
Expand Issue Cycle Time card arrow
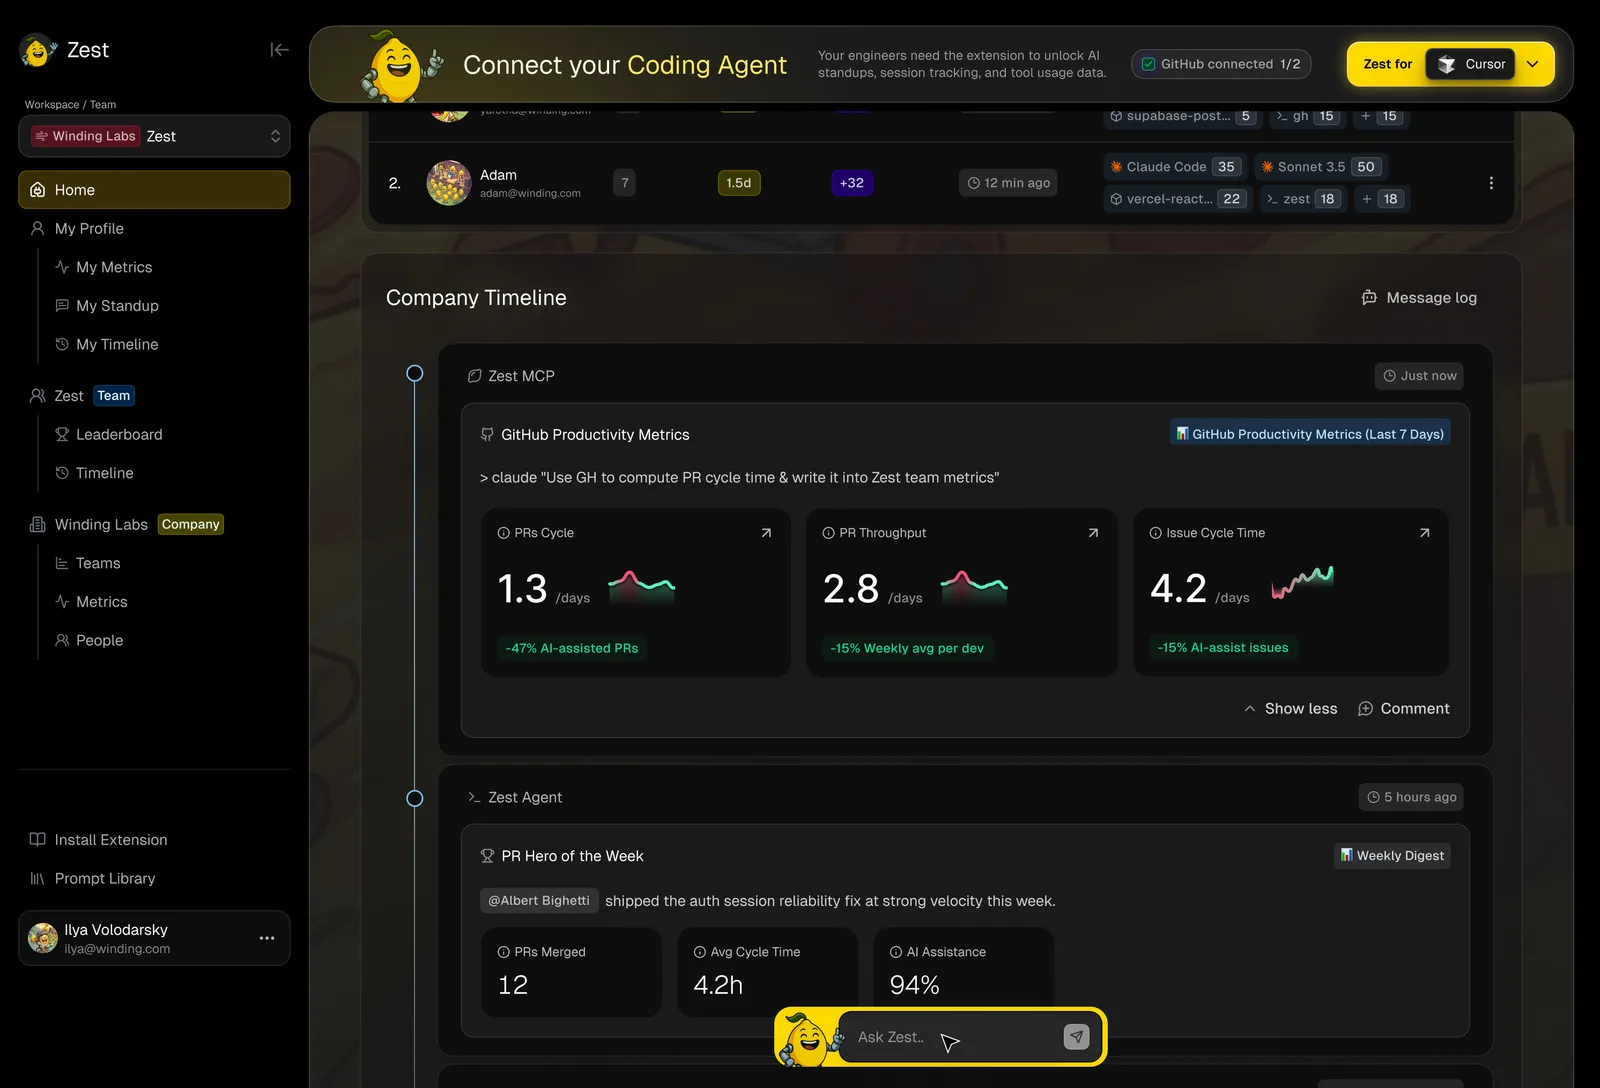click(1424, 533)
